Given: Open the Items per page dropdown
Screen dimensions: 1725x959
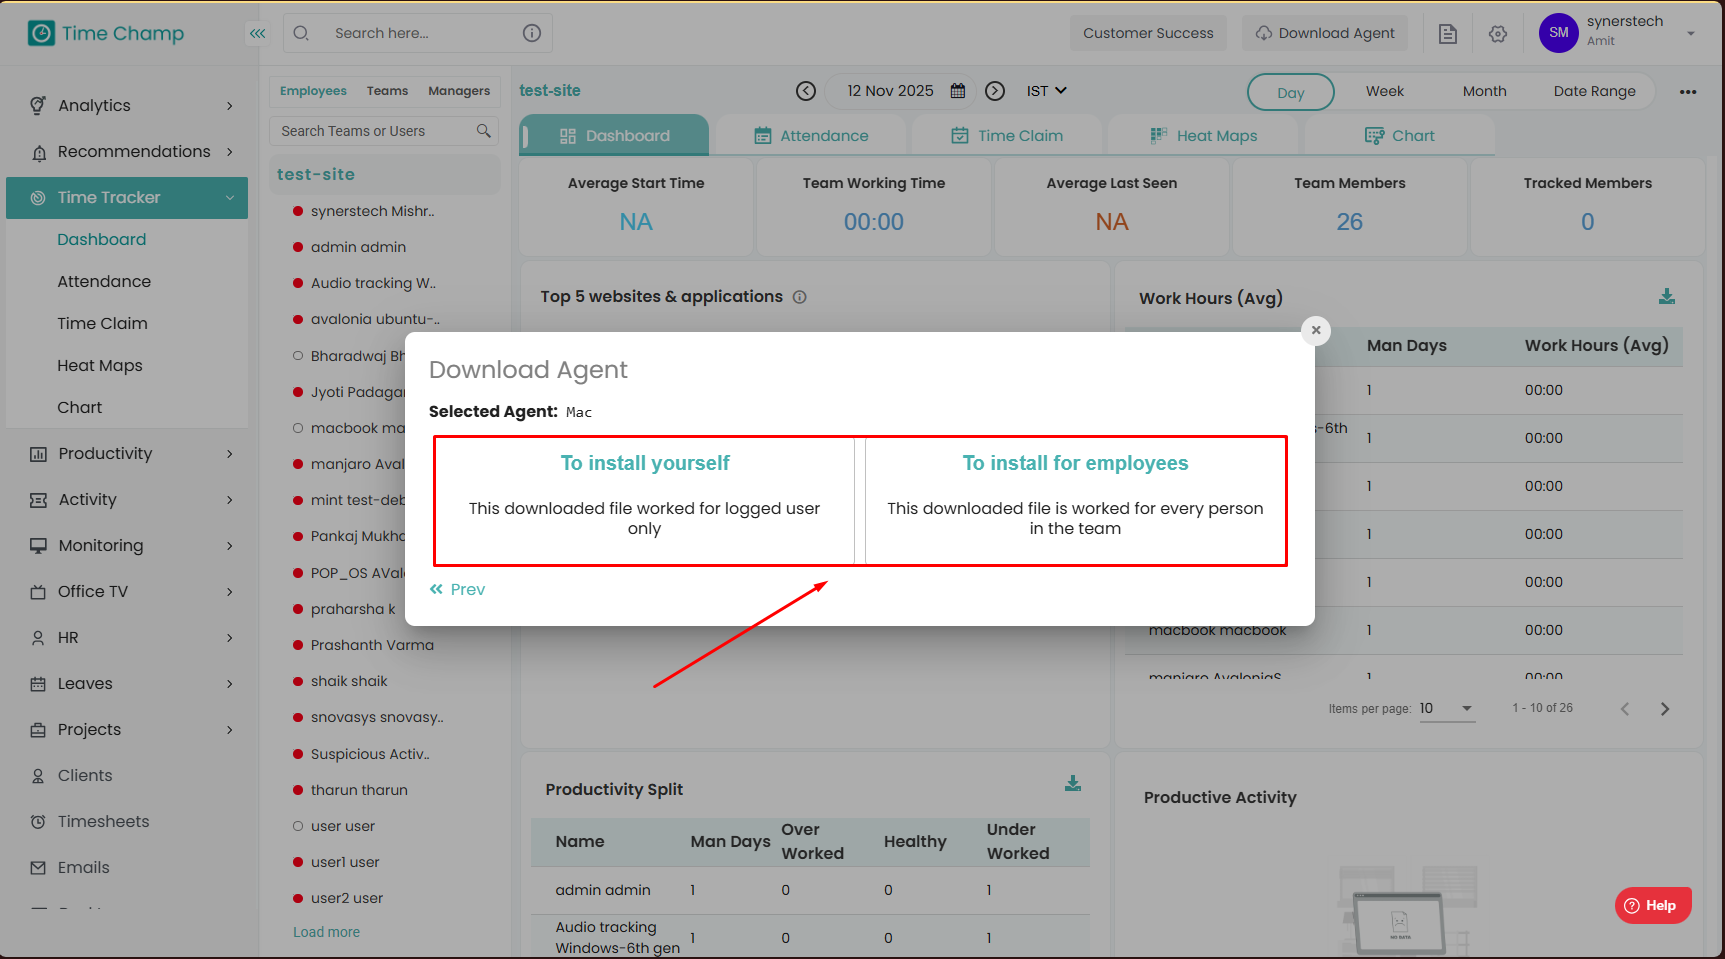Looking at the screenshot, I should click(x=1447, y=709).
